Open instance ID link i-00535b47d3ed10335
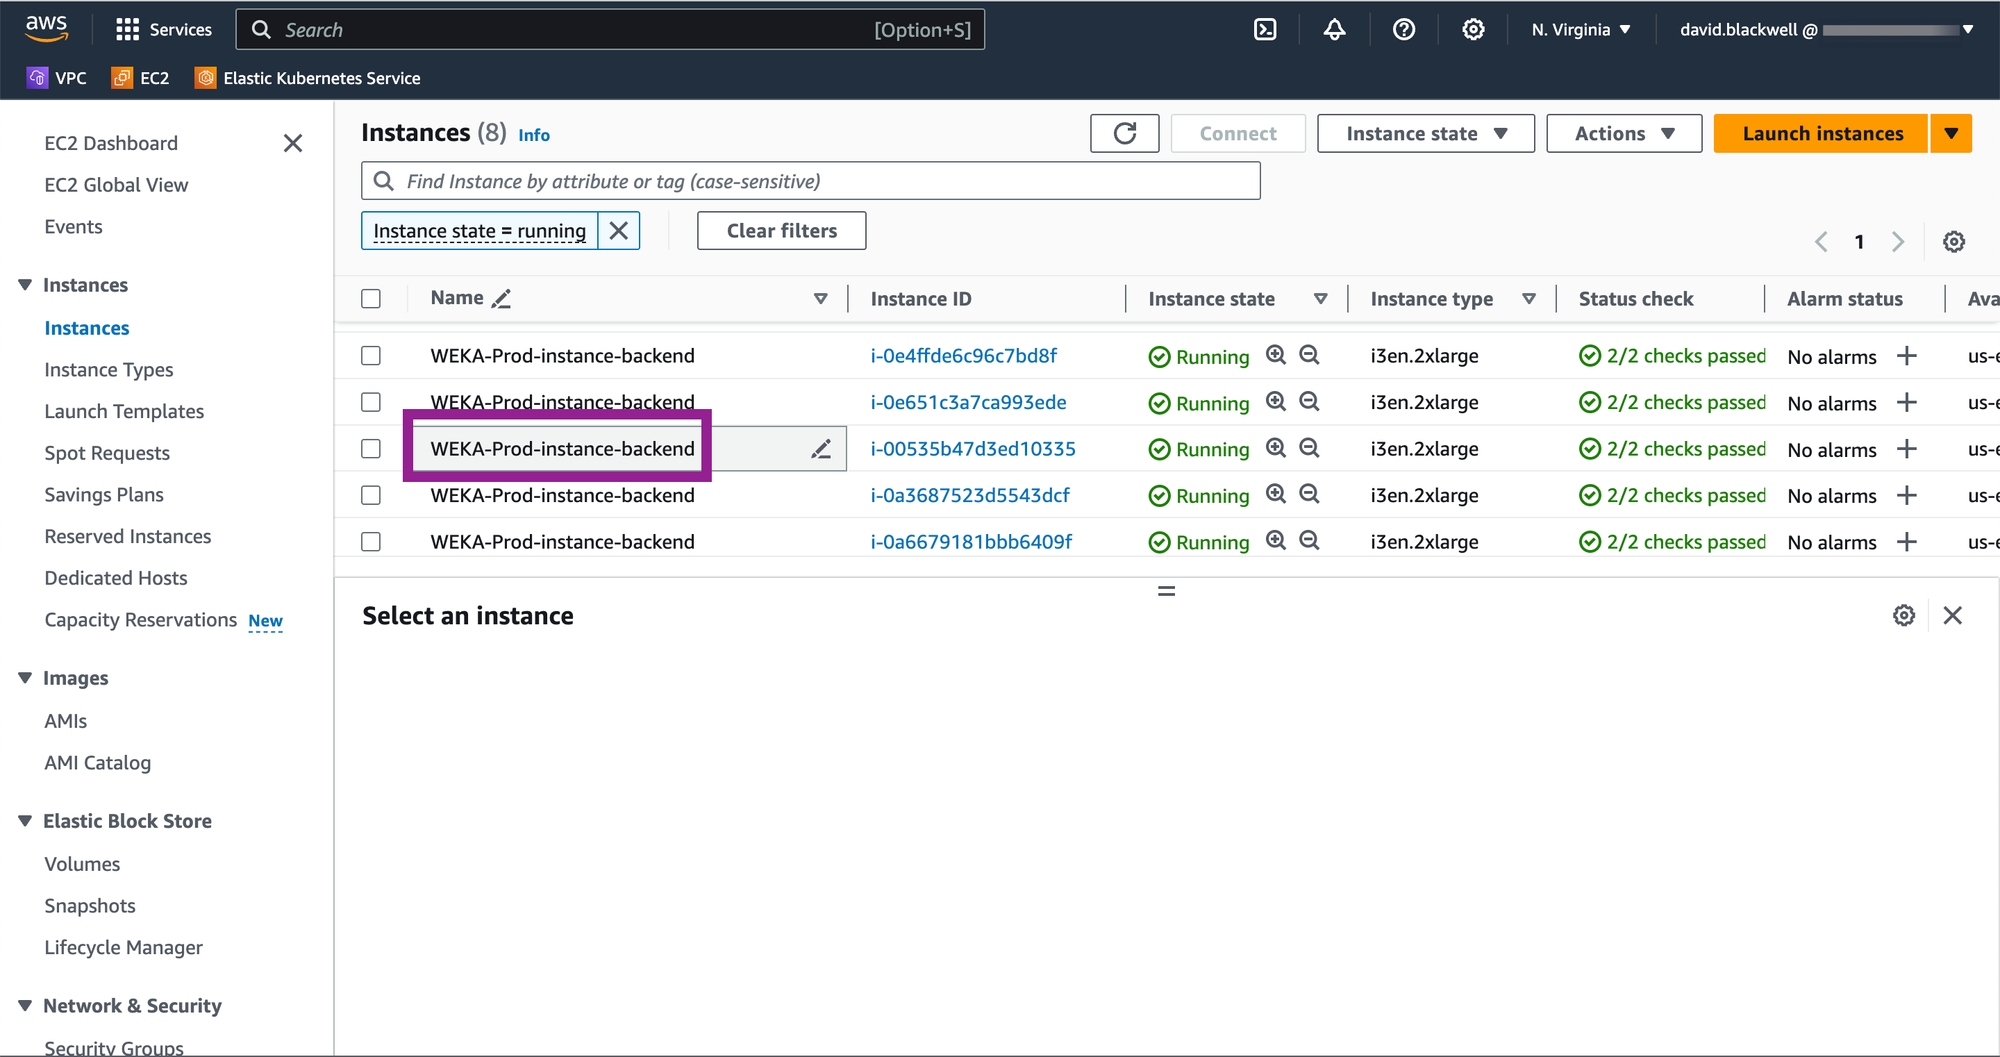This screenshot has width=2000, height=1057. click(x=972, y=449)
